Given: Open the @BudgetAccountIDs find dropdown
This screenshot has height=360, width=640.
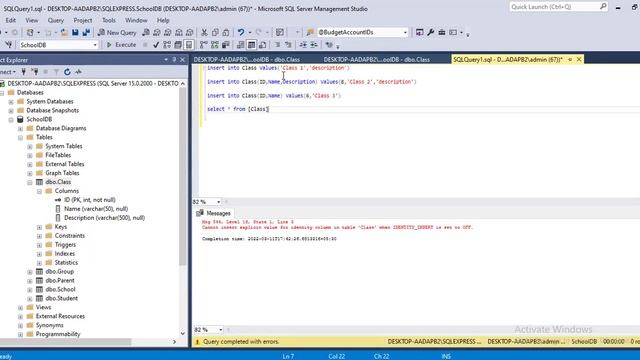Looking at the screenshot, I should pyautogui.click(x=405, y=32).
